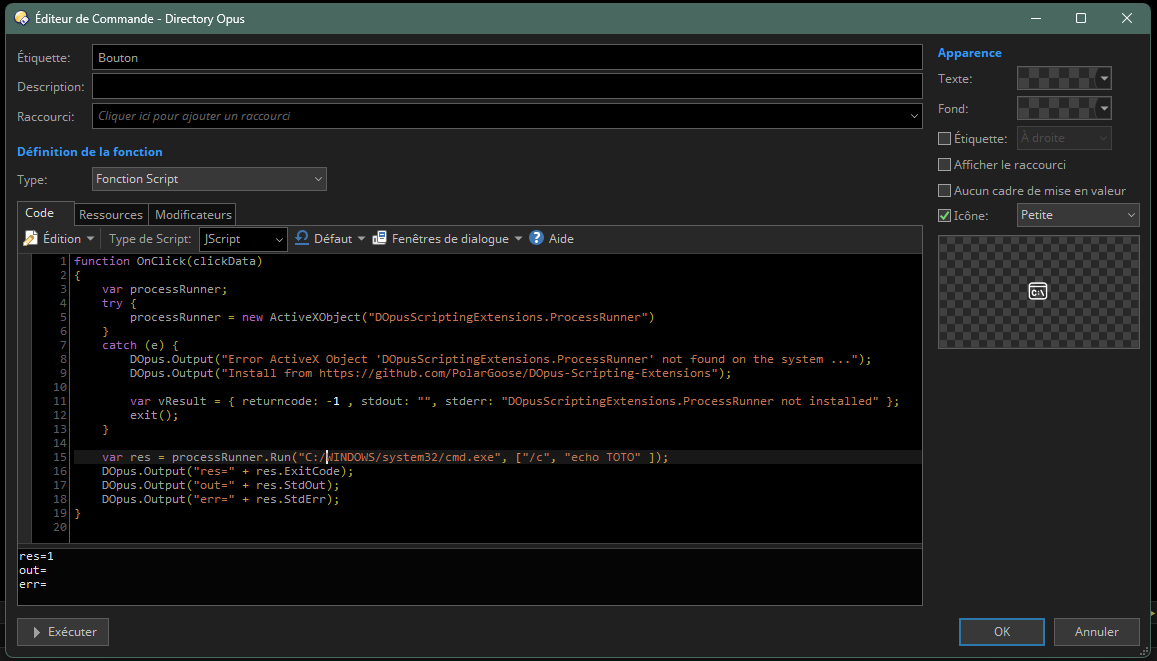Open the Fenêtres de dialogue menu
Viewport: 1157px width, 661px height.
coord(447,238)
